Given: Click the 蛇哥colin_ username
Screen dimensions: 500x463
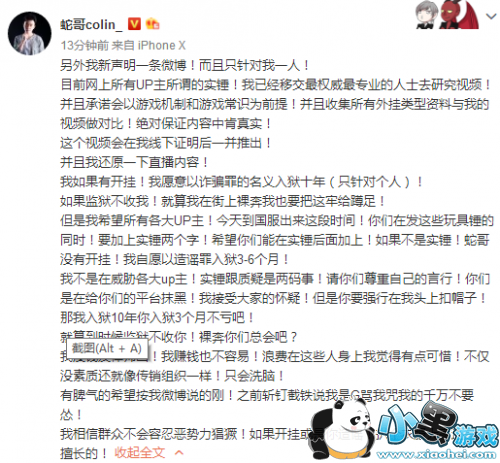Looking at the screenshot, I should click(x=91, y=25).
